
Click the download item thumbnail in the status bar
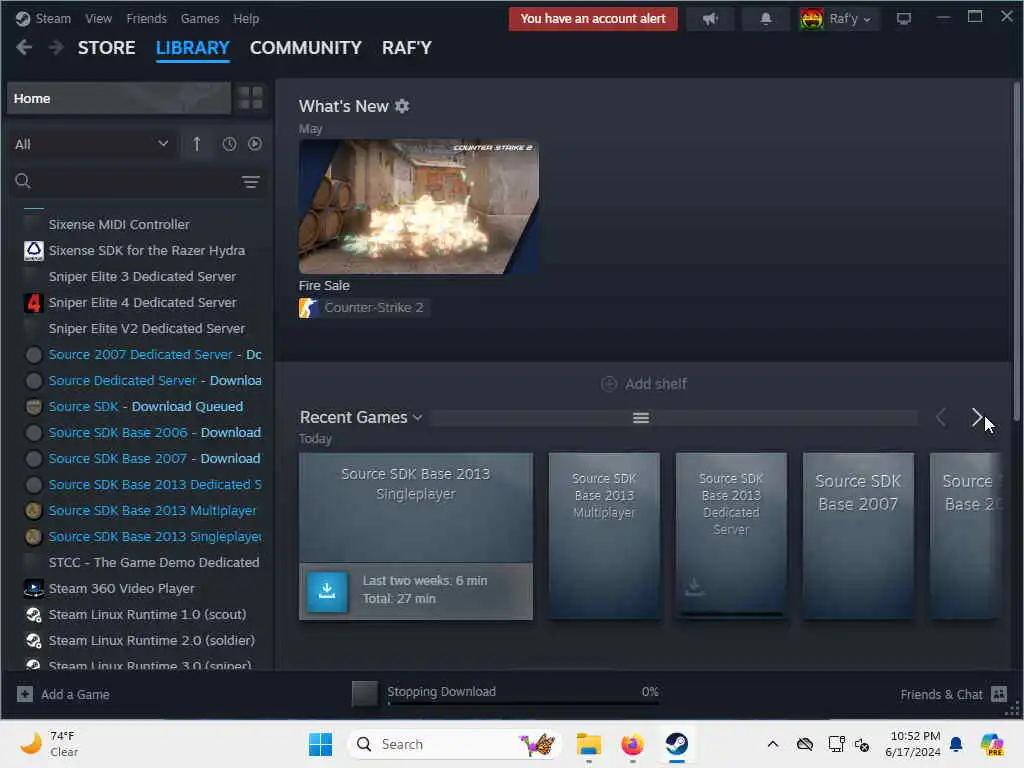click(x=364, y=694)
